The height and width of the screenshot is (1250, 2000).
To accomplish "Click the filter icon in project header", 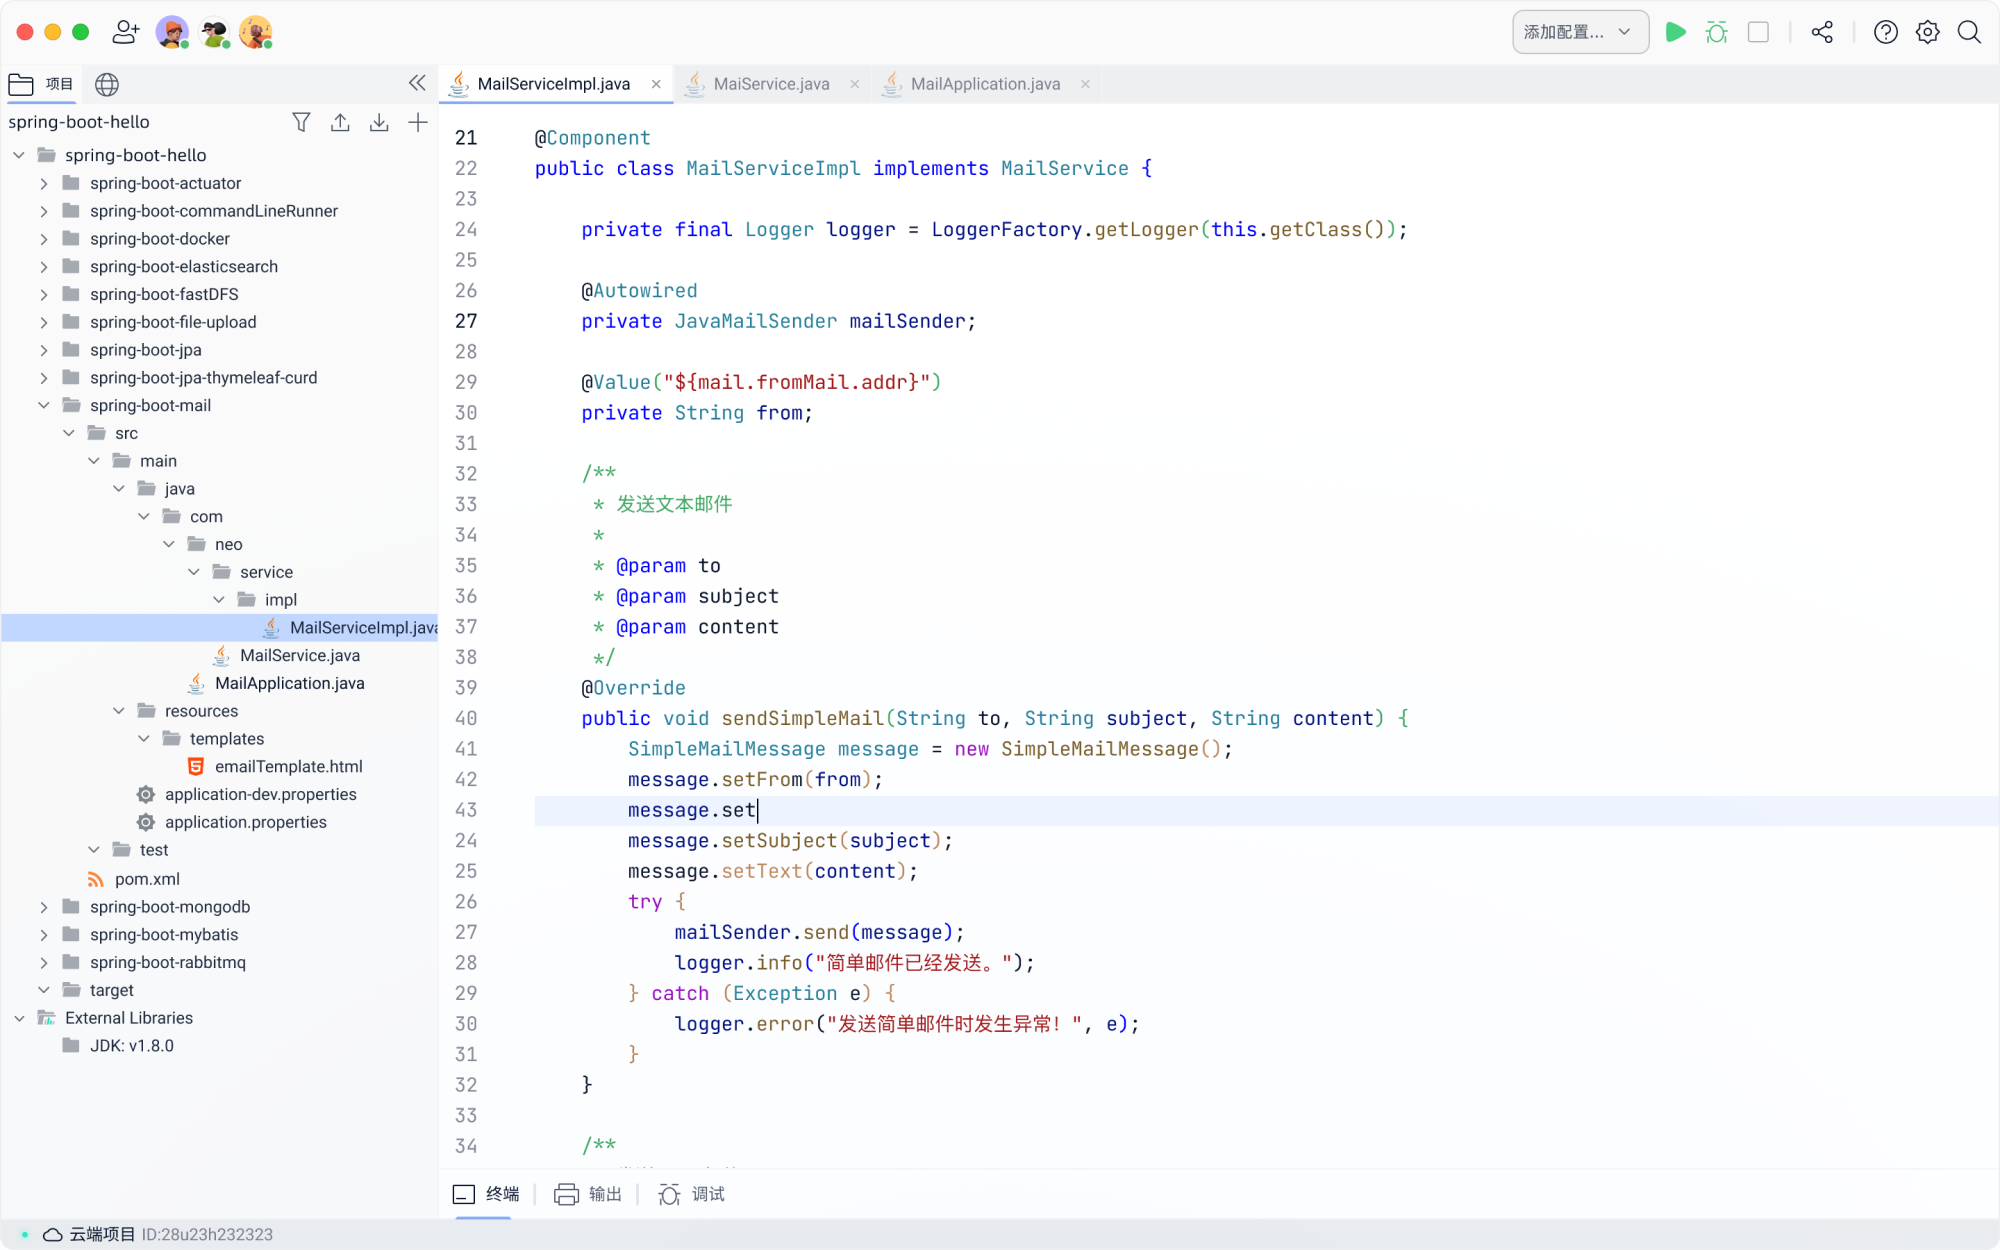I will point(301,122).
